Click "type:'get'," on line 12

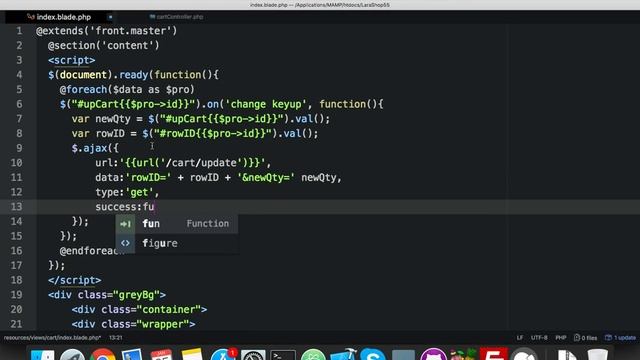[x=127, y=192]
